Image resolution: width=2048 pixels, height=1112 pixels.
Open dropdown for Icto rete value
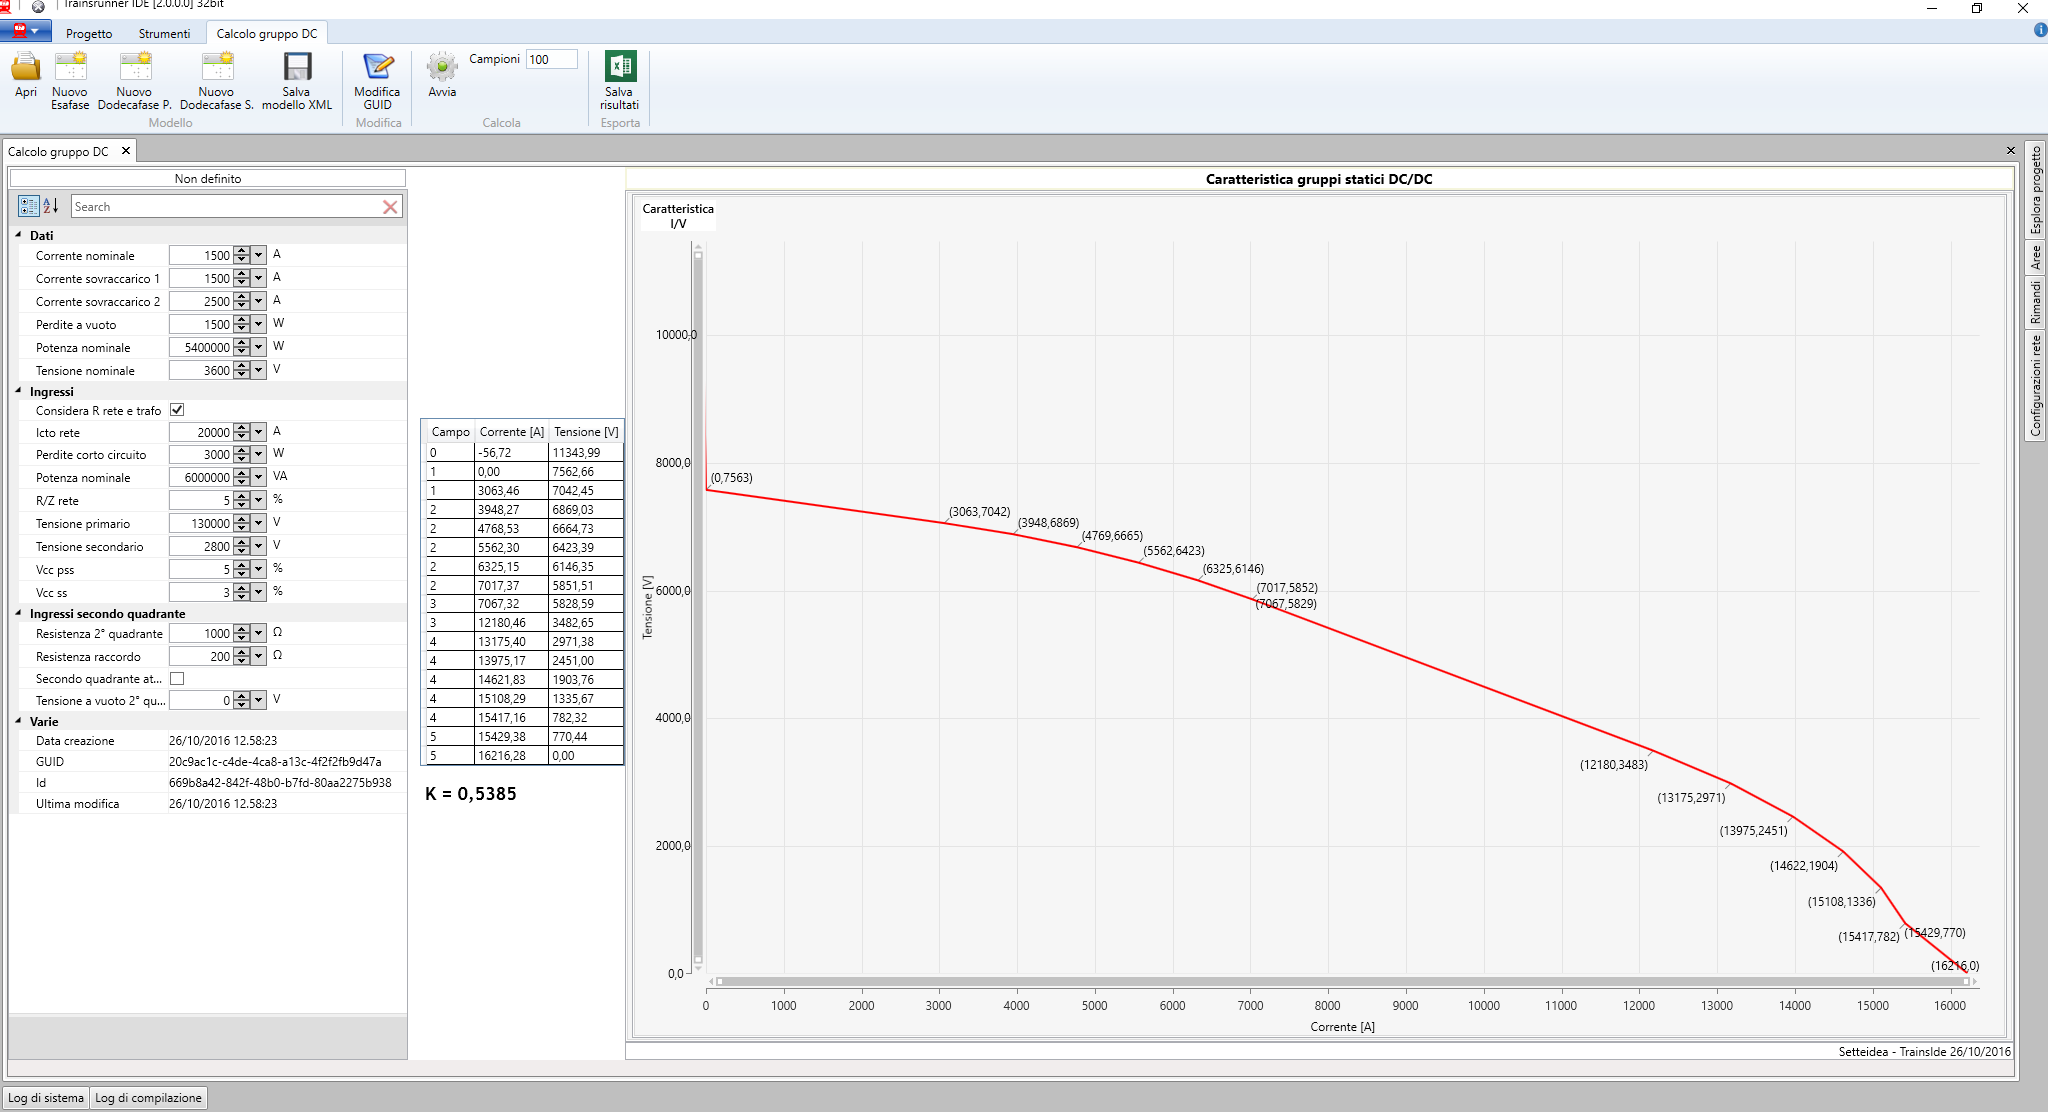click(258, 432)
